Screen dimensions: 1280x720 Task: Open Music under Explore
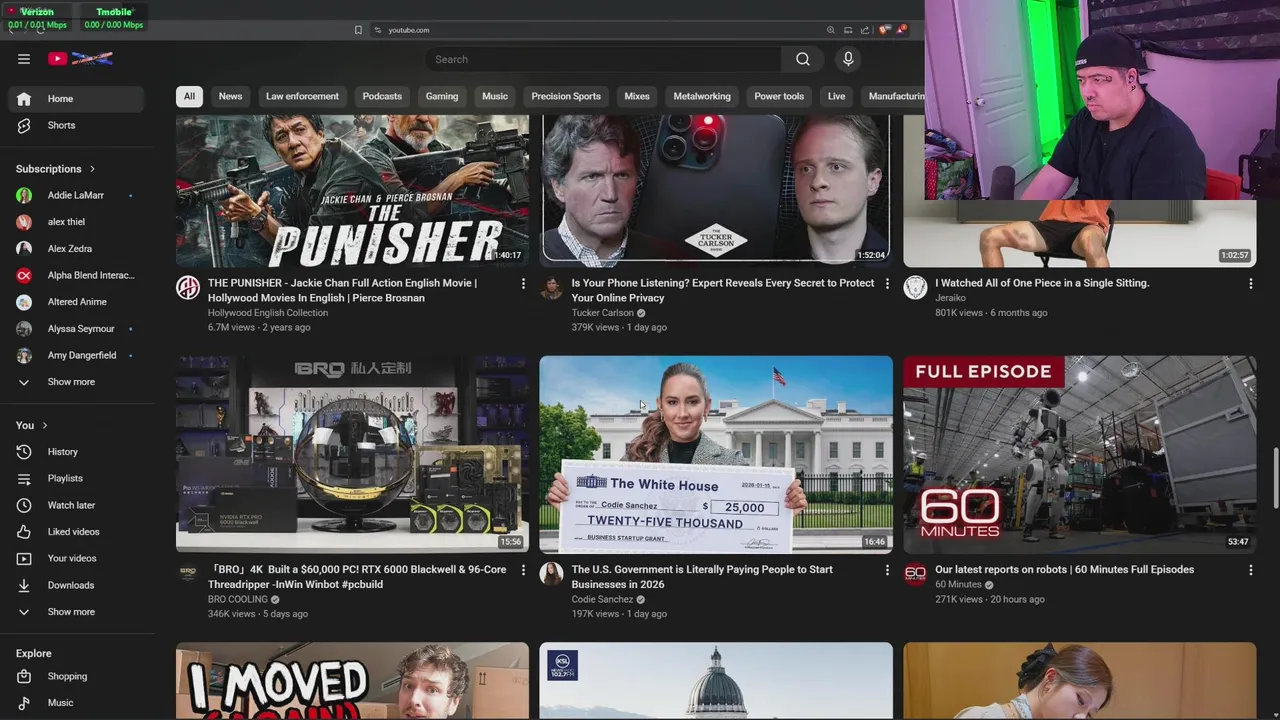(x=78, y=703)
